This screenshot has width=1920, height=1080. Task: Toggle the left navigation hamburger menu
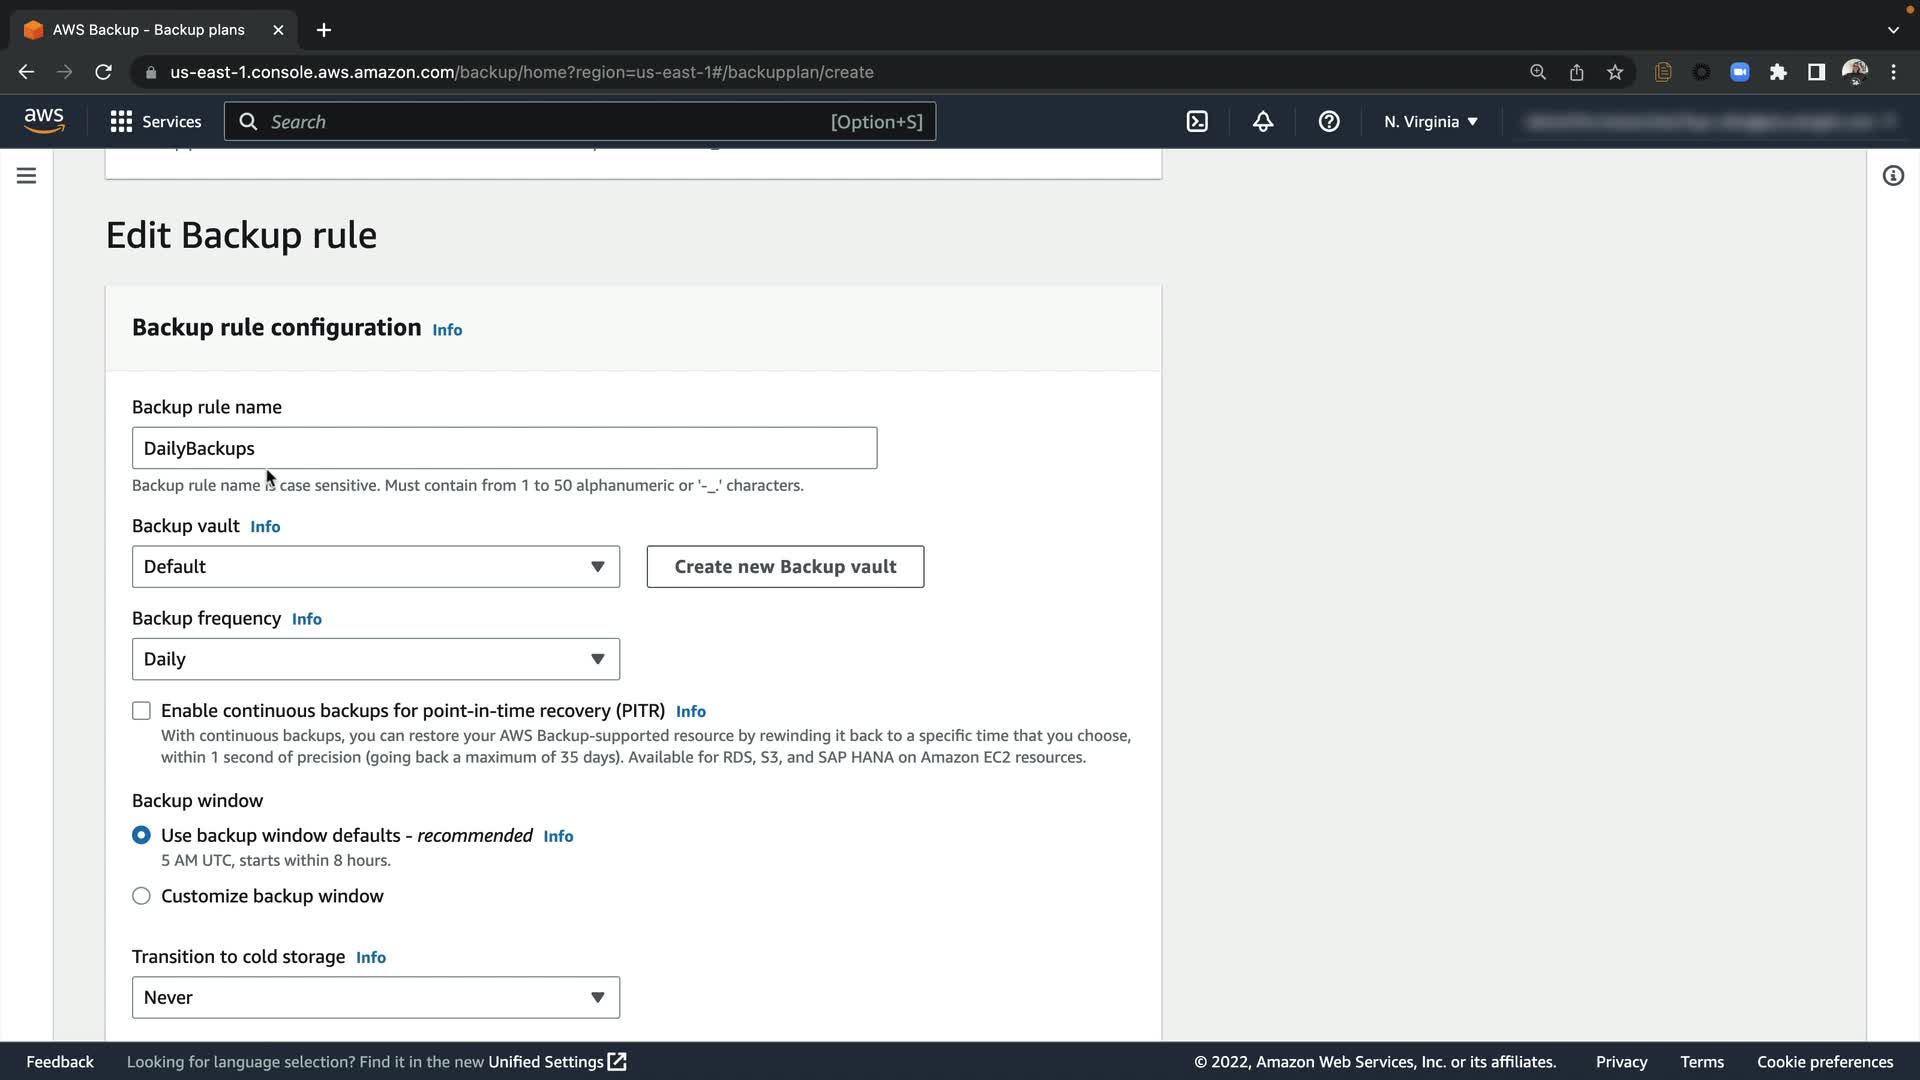click(x=27, y=176)
